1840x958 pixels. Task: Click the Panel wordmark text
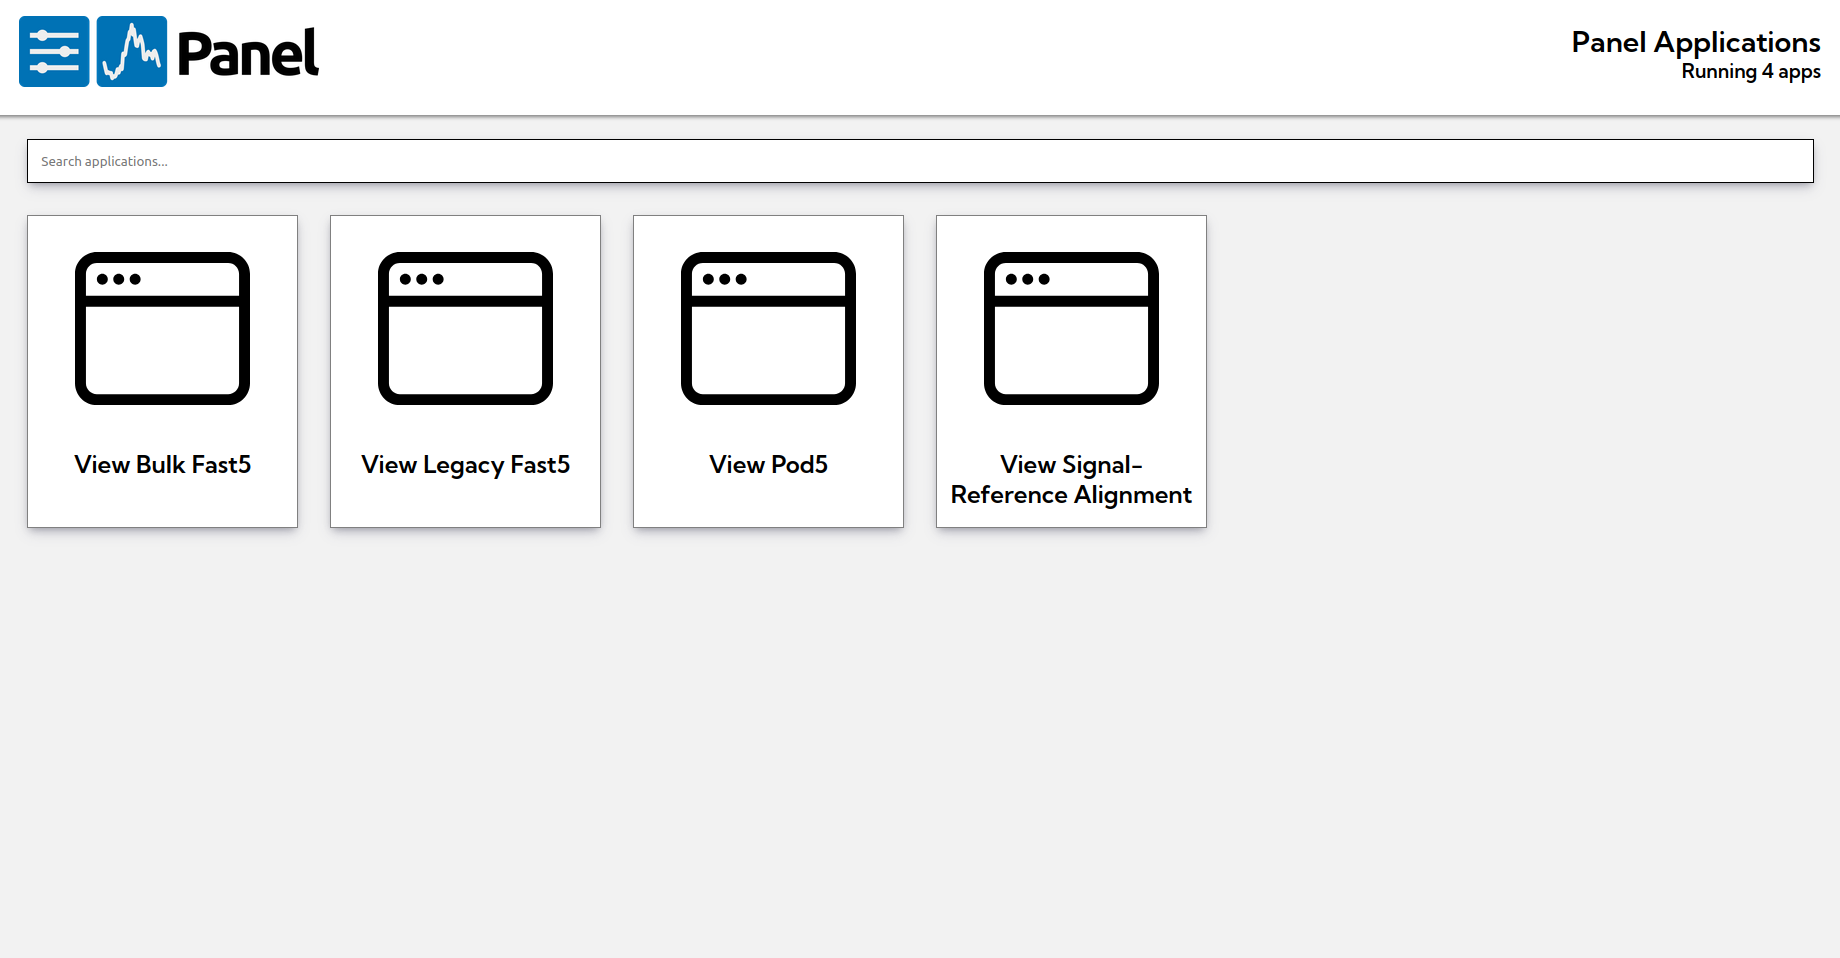tap(248, 54)
